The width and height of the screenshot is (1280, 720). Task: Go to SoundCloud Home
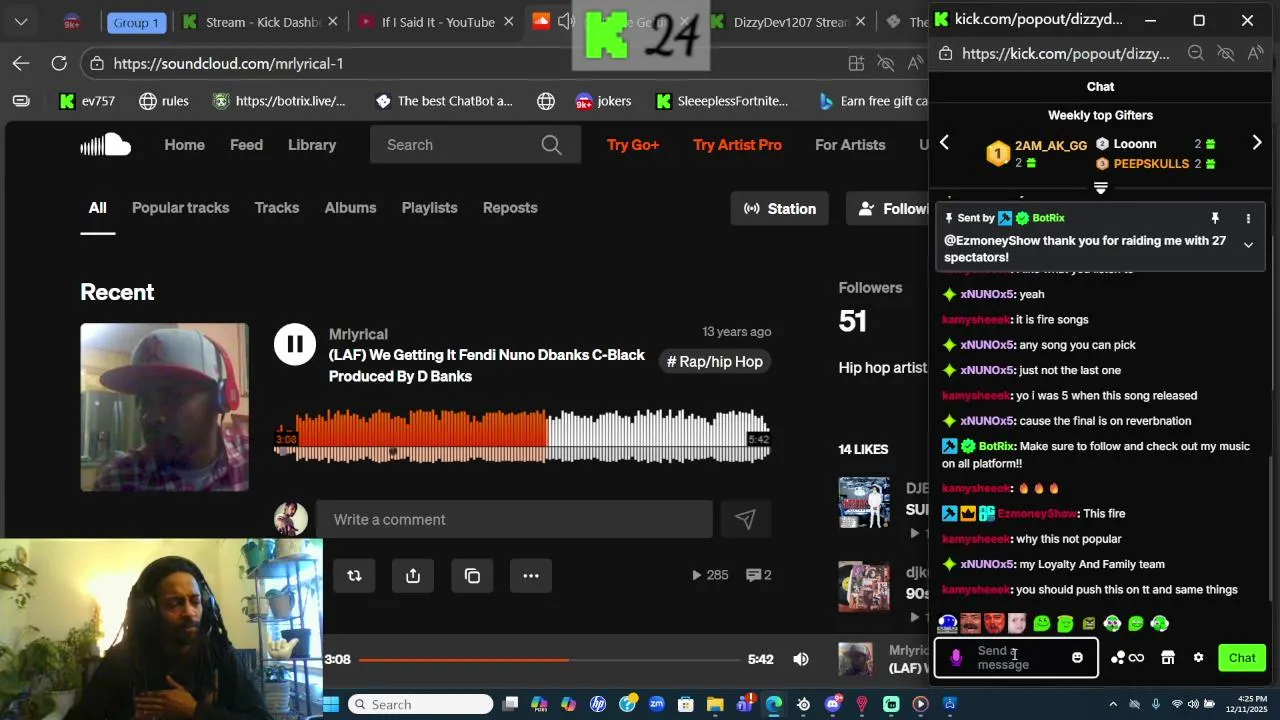[184, 145]
